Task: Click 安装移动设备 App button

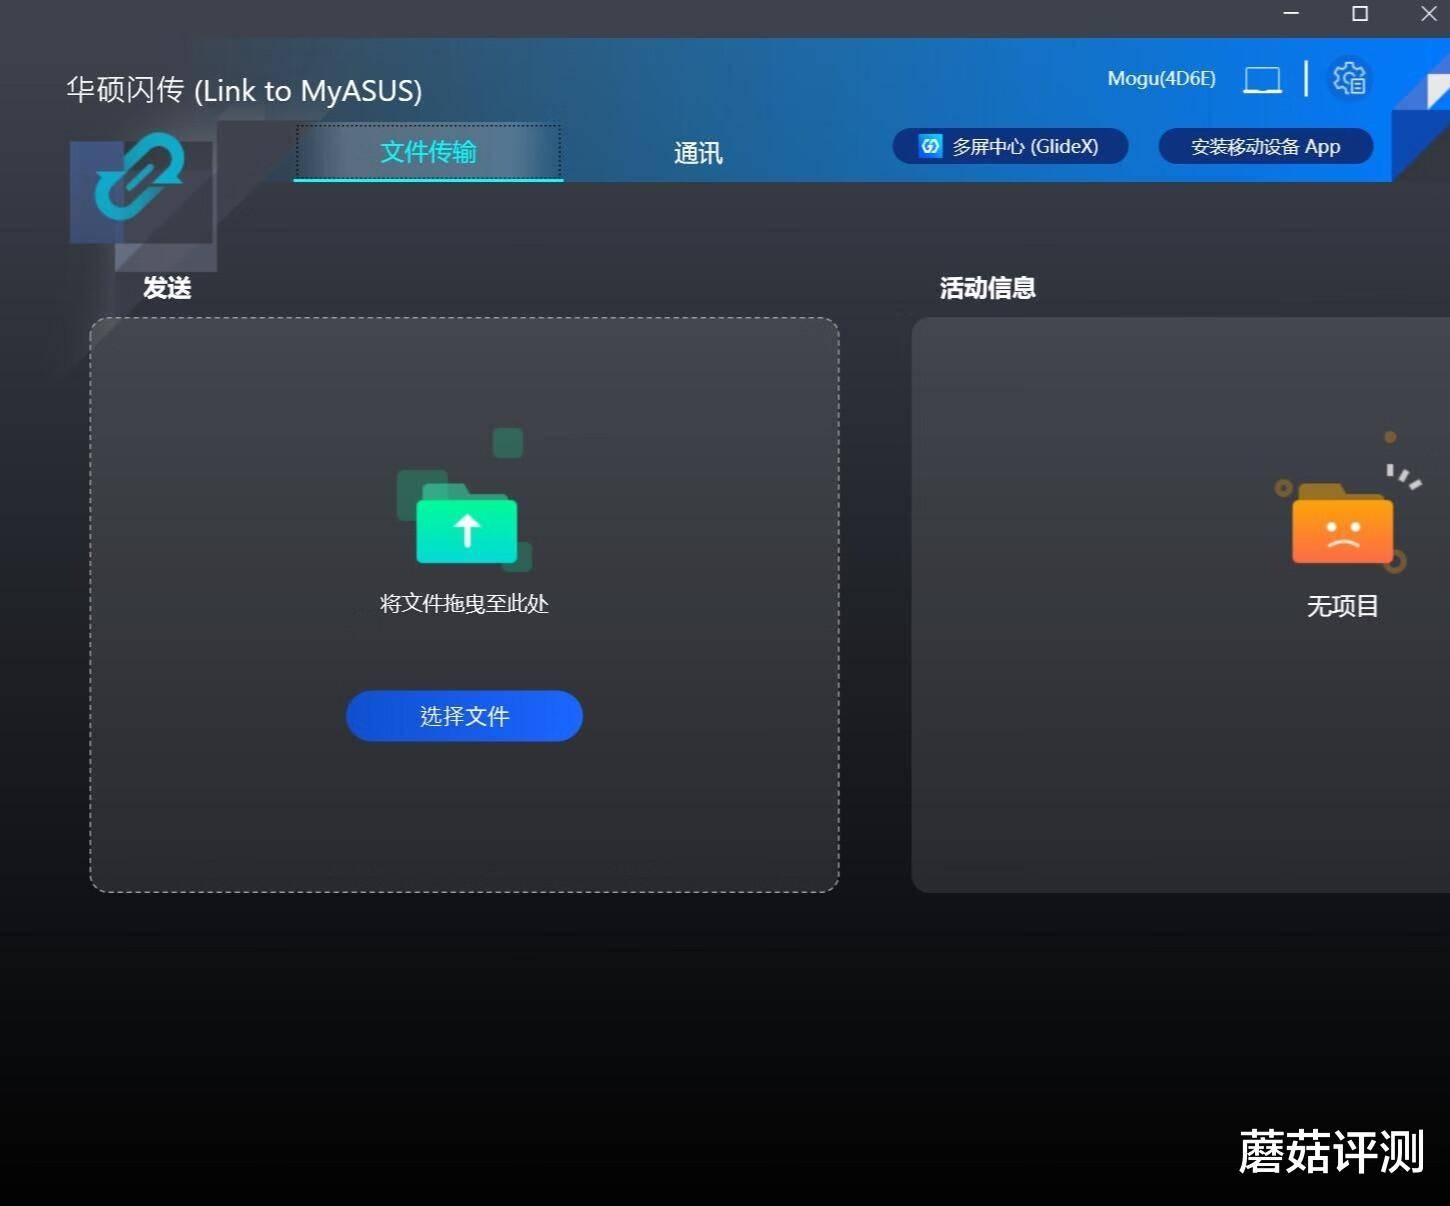Action: (1266, 147)
